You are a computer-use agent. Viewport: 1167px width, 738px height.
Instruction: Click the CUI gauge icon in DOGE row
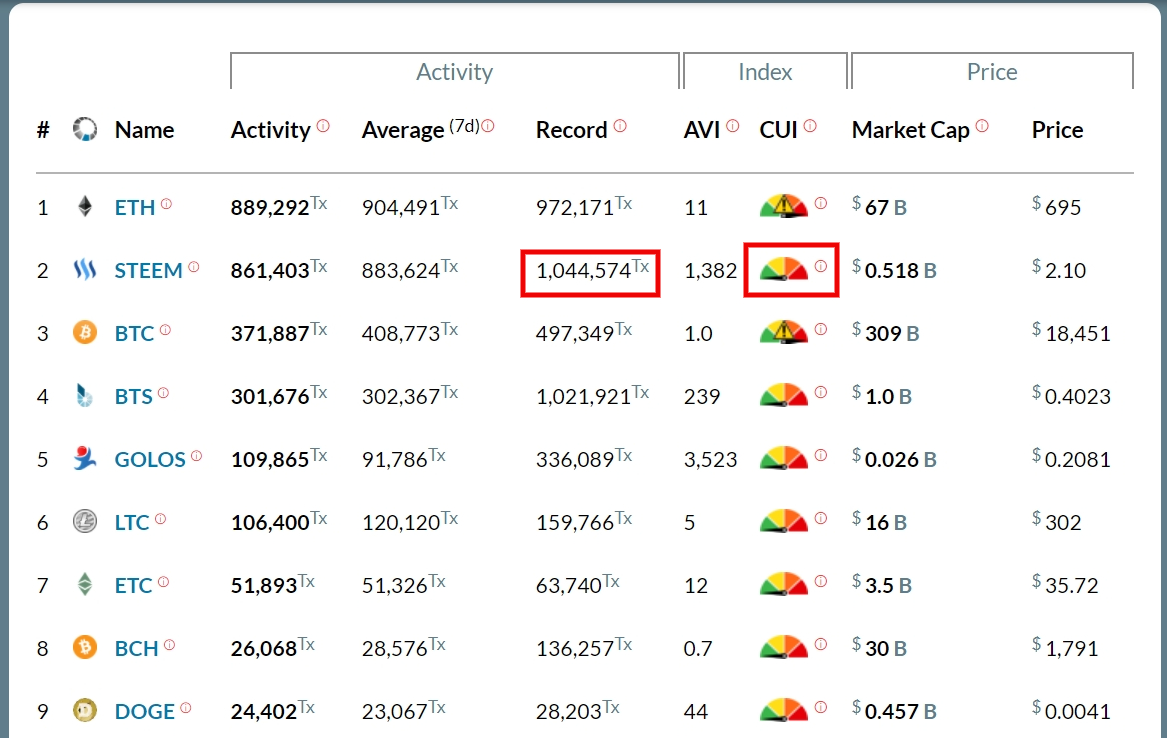pos(784,710)
